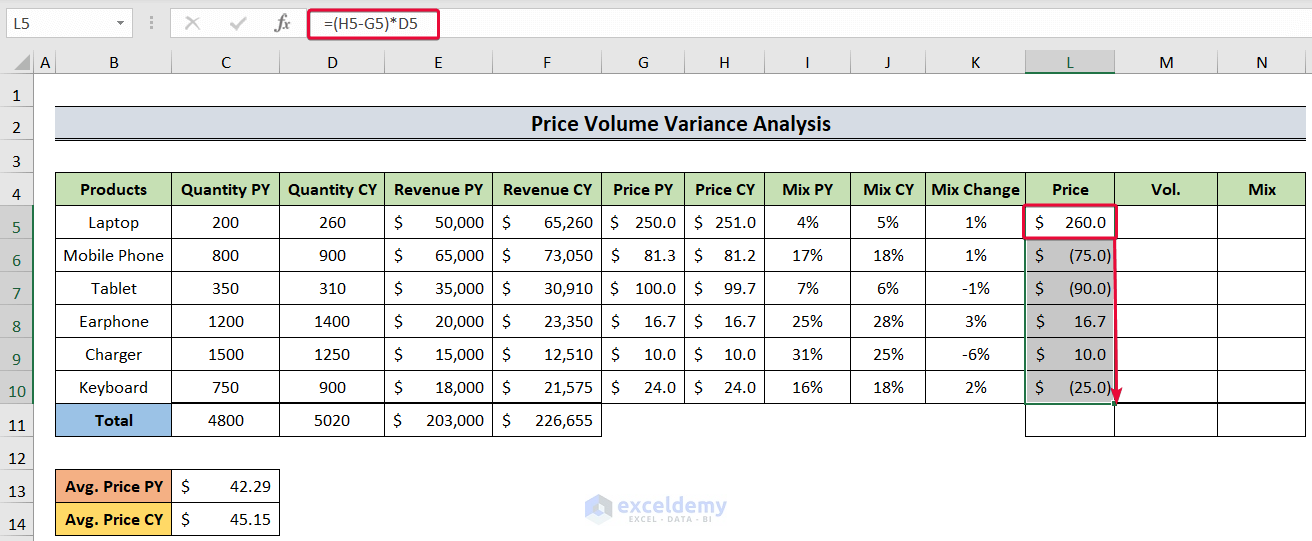Click the formula bar input field
1312x541 pixels.
point(800,23)
